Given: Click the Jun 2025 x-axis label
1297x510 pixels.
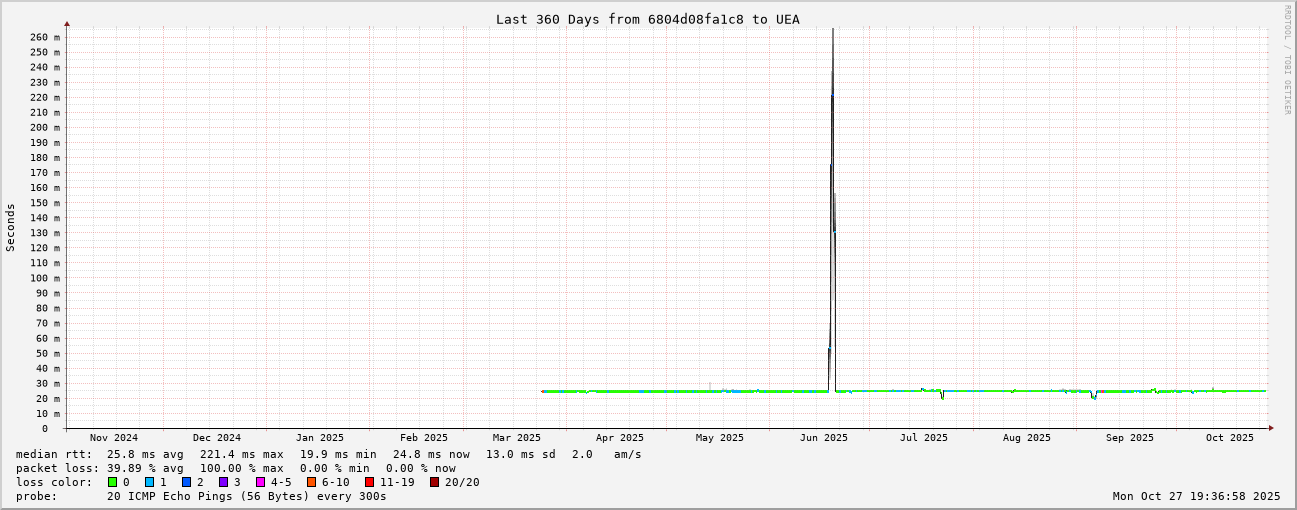Looking at the screenshot, I should [823, 438].
